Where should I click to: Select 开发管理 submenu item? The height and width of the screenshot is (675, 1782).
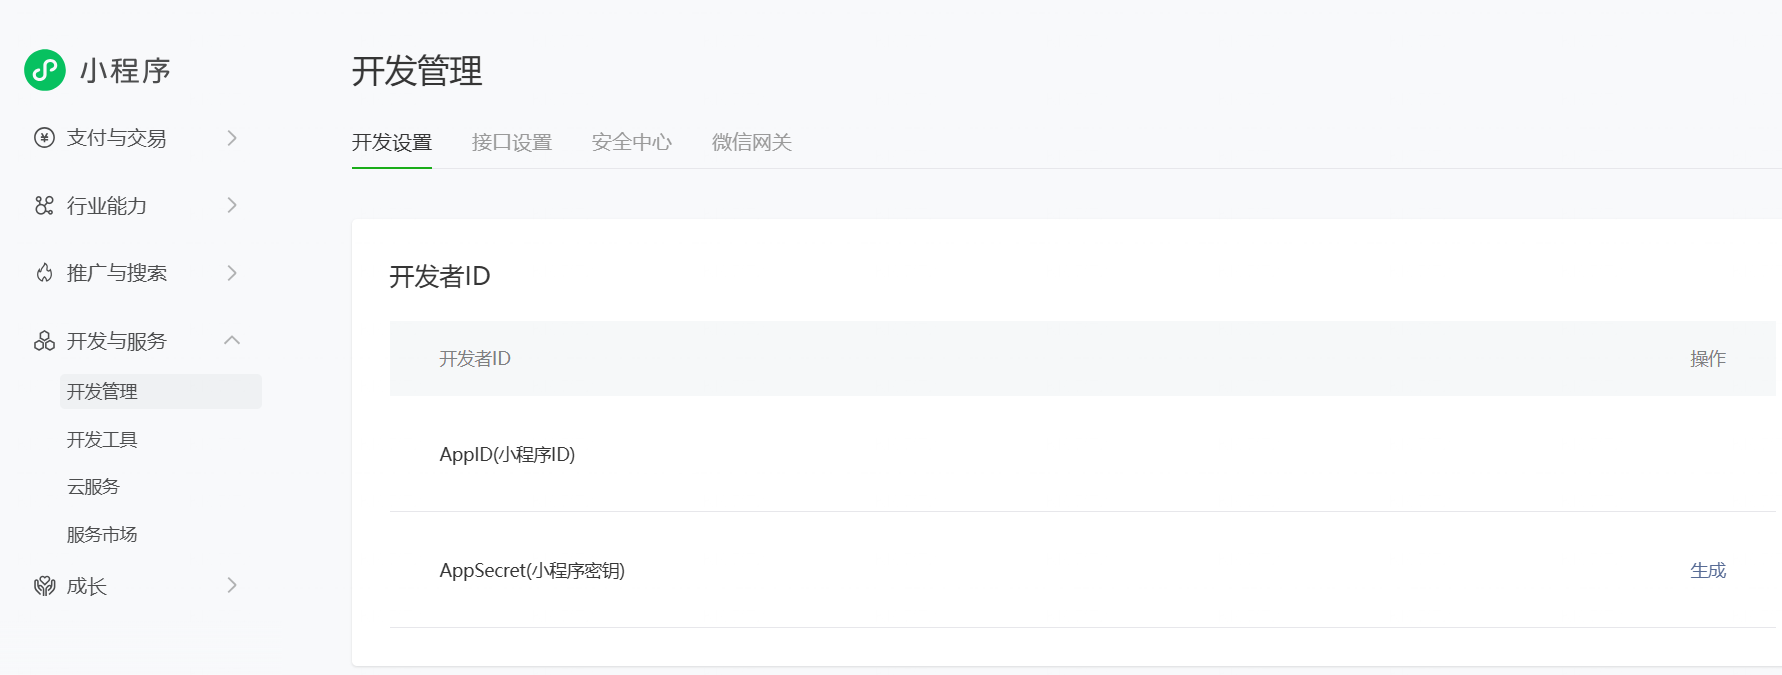click(x=102, y=392)
